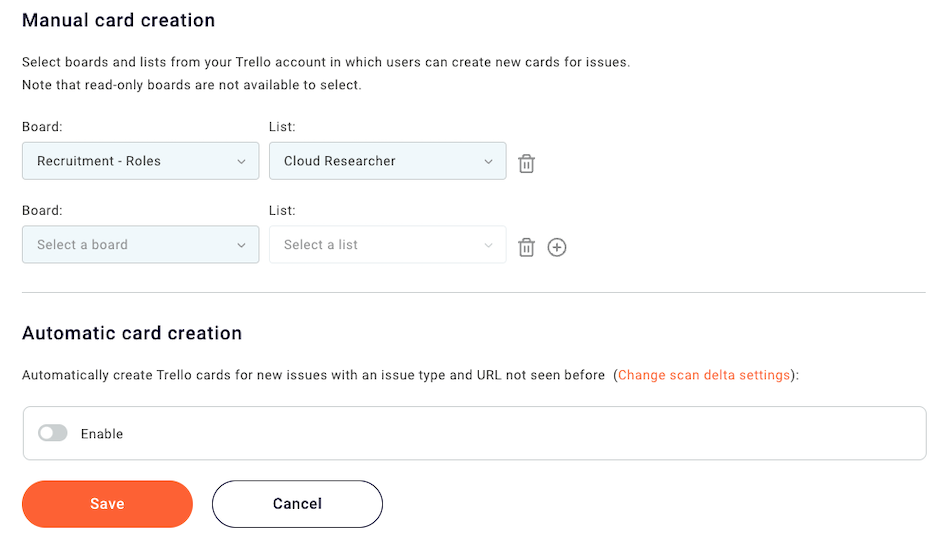
Task: Open Change scan delta settings link
Action: tap(704, 375)
